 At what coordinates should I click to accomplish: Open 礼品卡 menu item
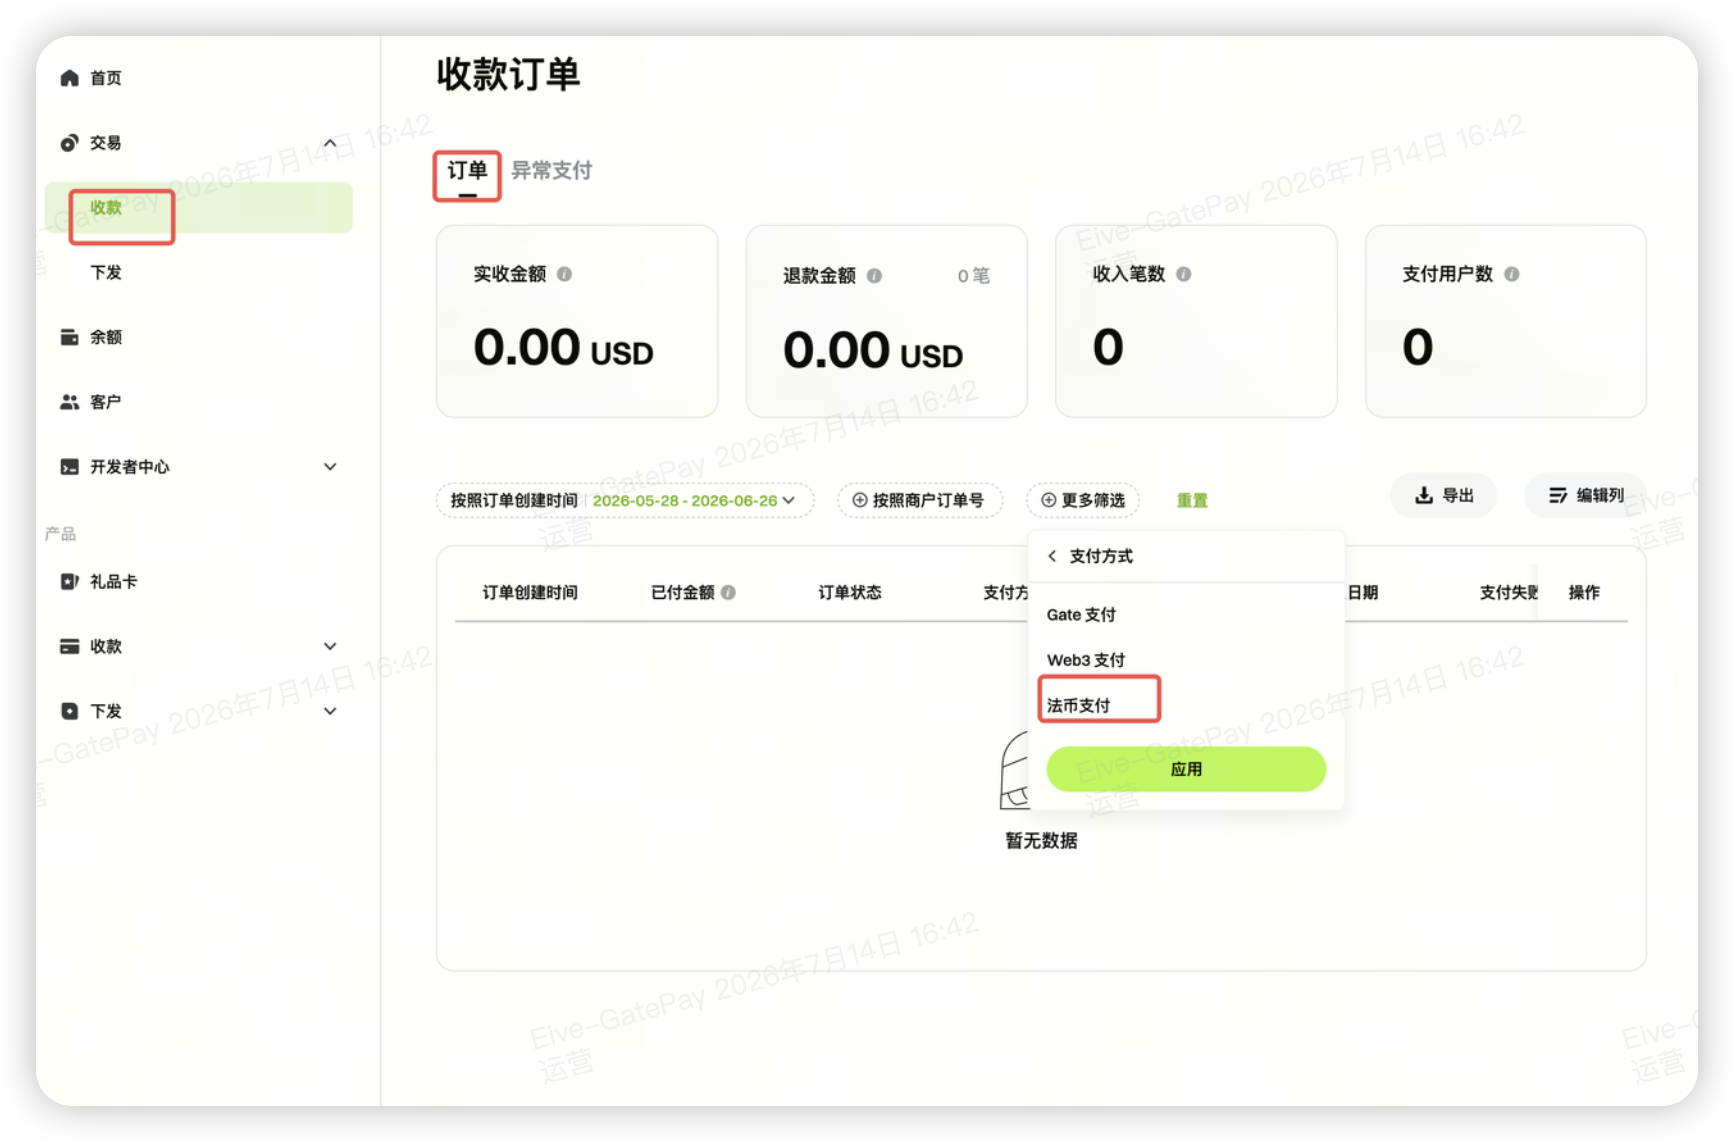pyautogui.click(x=113, y=581)
